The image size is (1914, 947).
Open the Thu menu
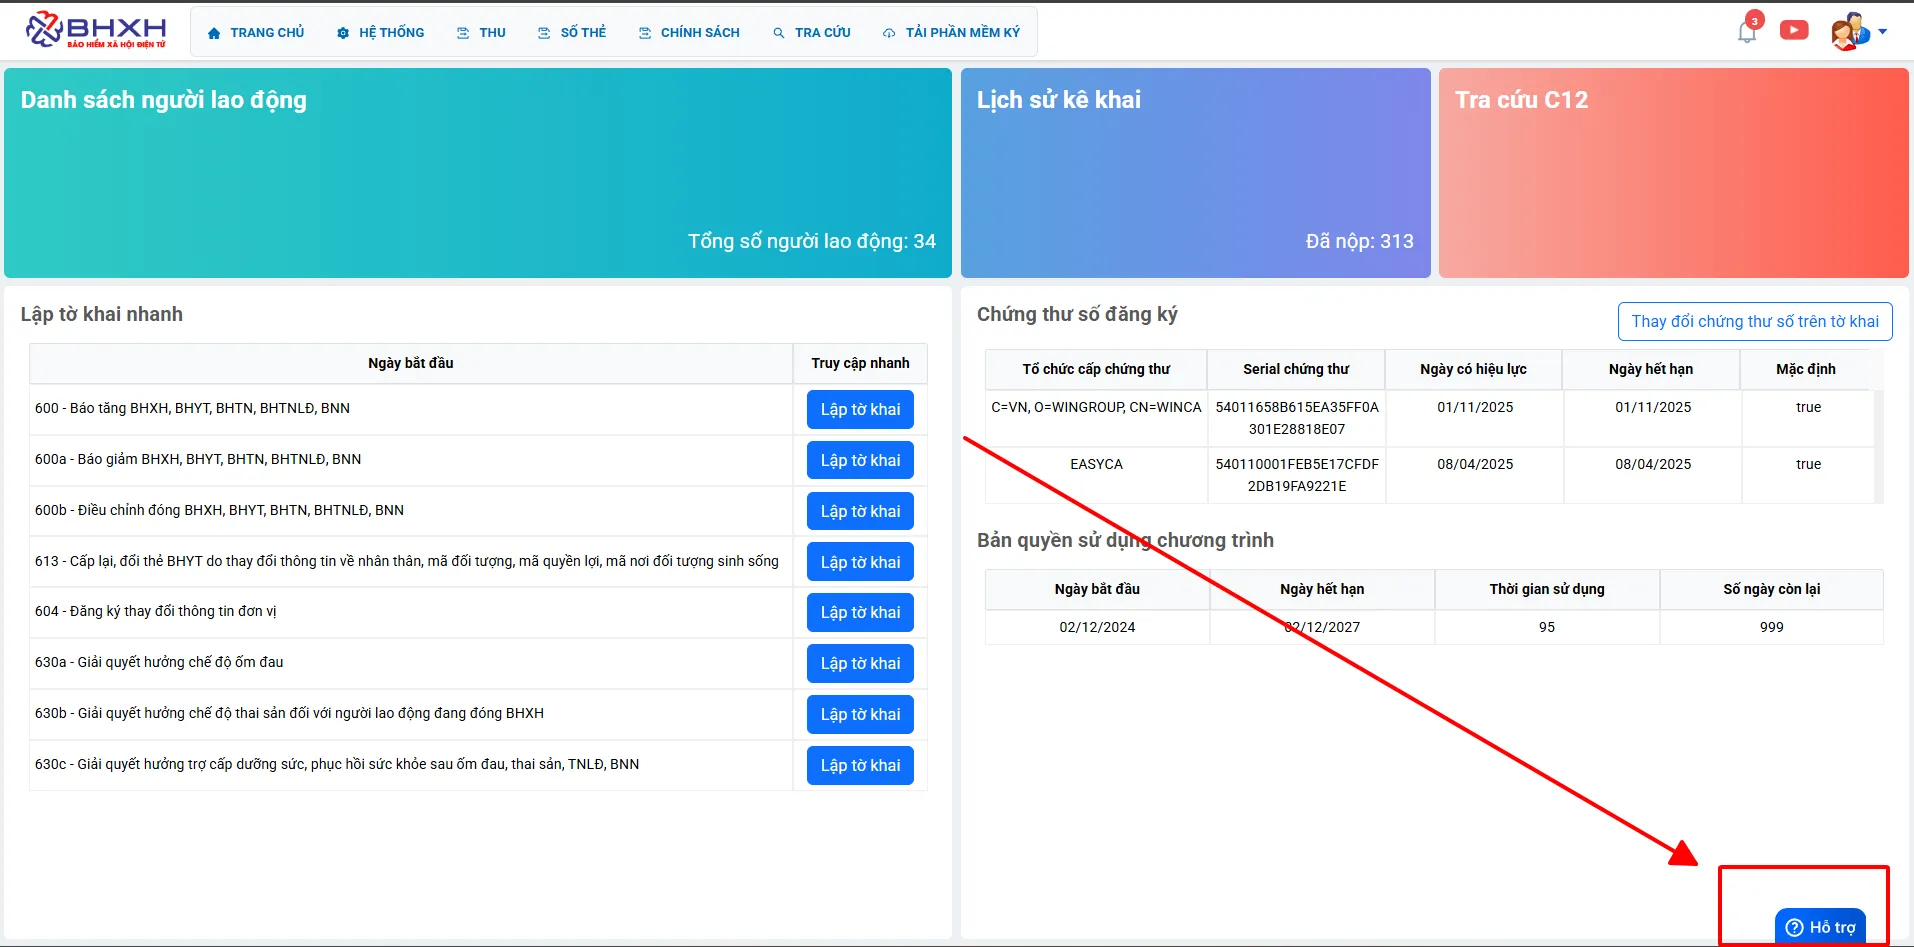coord(482,33)
